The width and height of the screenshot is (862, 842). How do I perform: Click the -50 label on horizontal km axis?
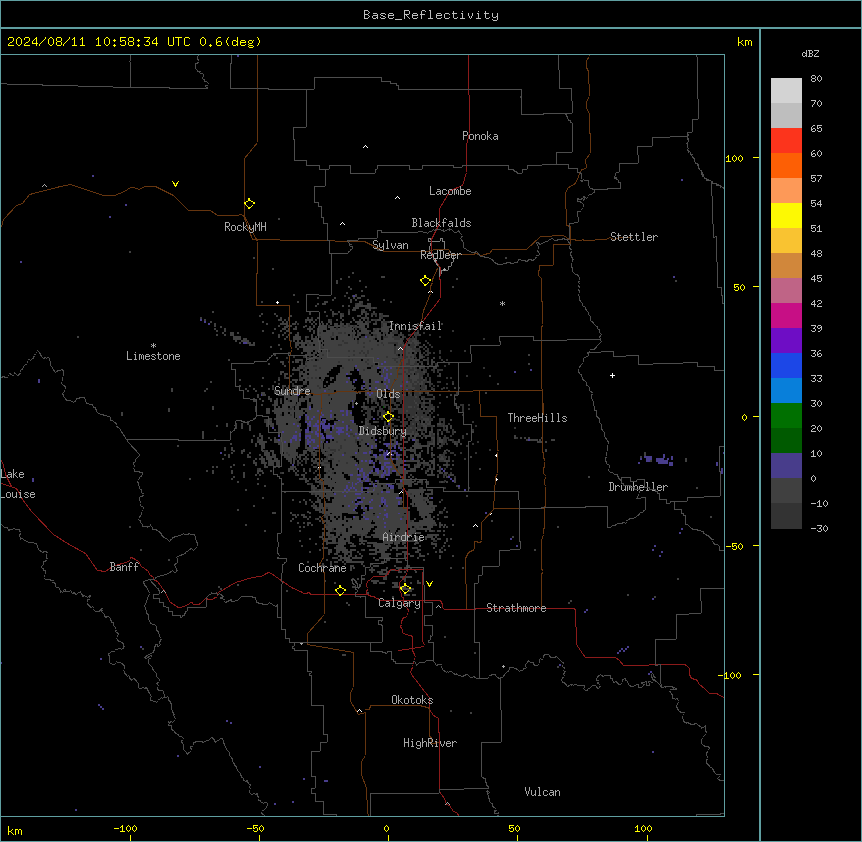(x=255, y=828)
